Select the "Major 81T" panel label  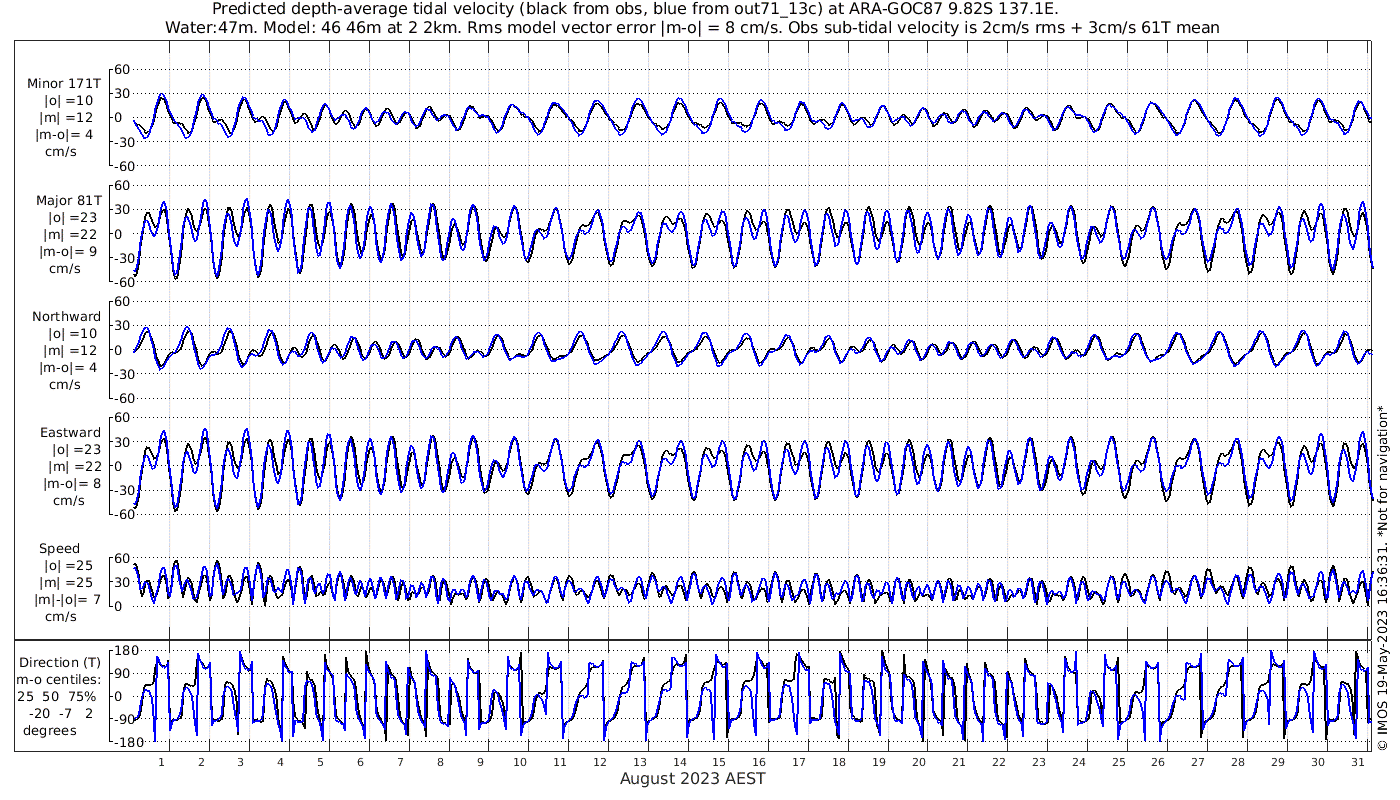click(x=67, y=200)
